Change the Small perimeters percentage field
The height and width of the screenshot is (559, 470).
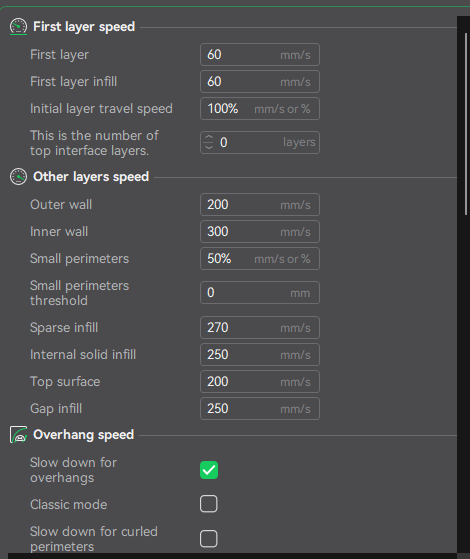pos(260,259)
